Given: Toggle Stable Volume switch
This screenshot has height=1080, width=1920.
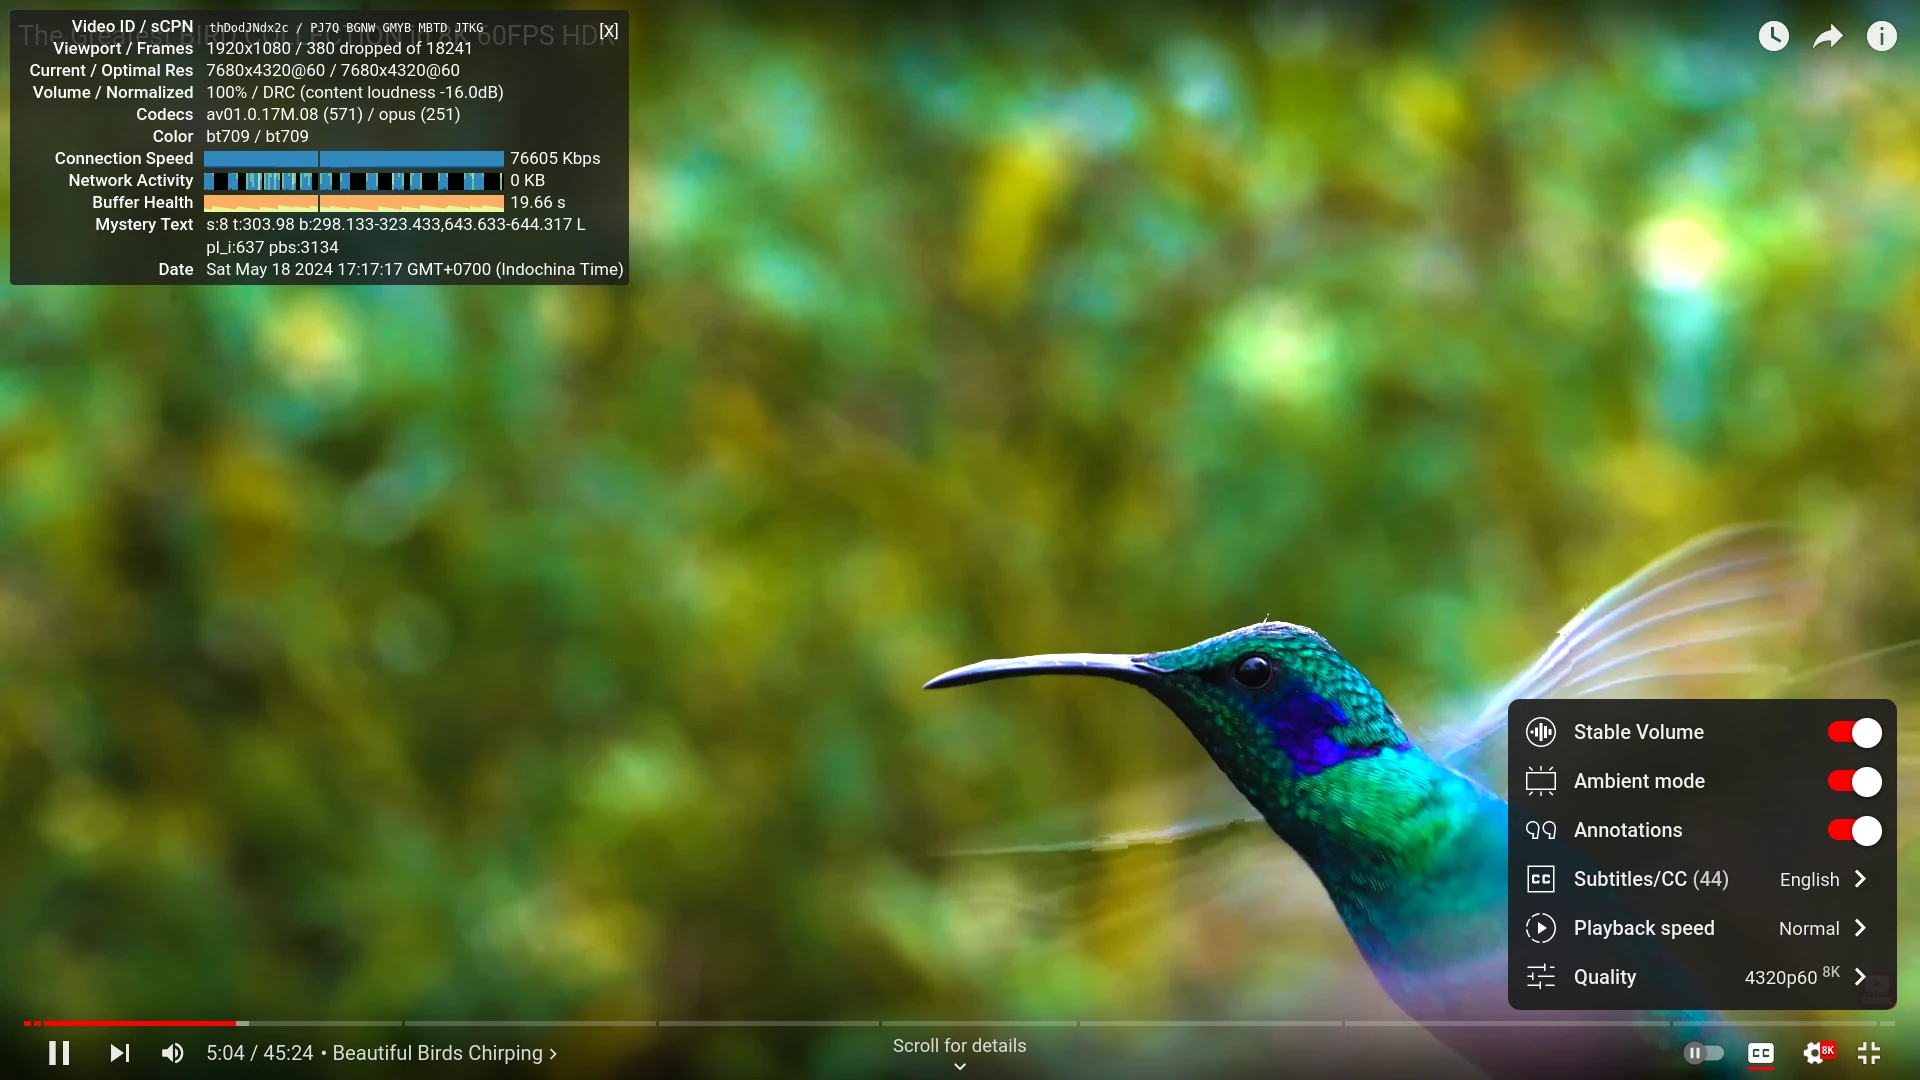Looking at the screenshot, I should pos(1854,733).
